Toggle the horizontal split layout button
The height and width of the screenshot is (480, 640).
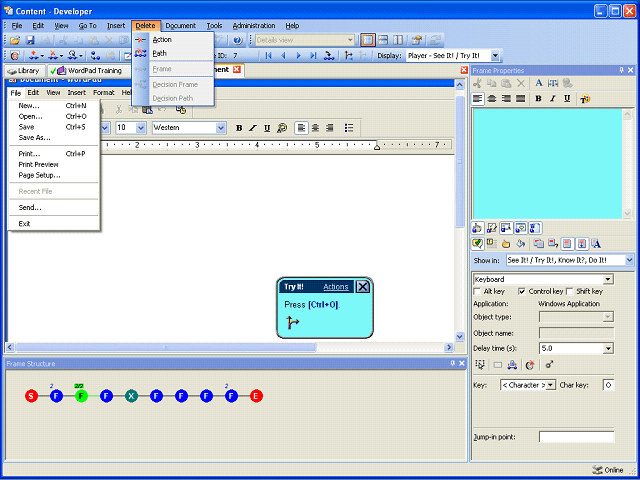coord(383,40)
